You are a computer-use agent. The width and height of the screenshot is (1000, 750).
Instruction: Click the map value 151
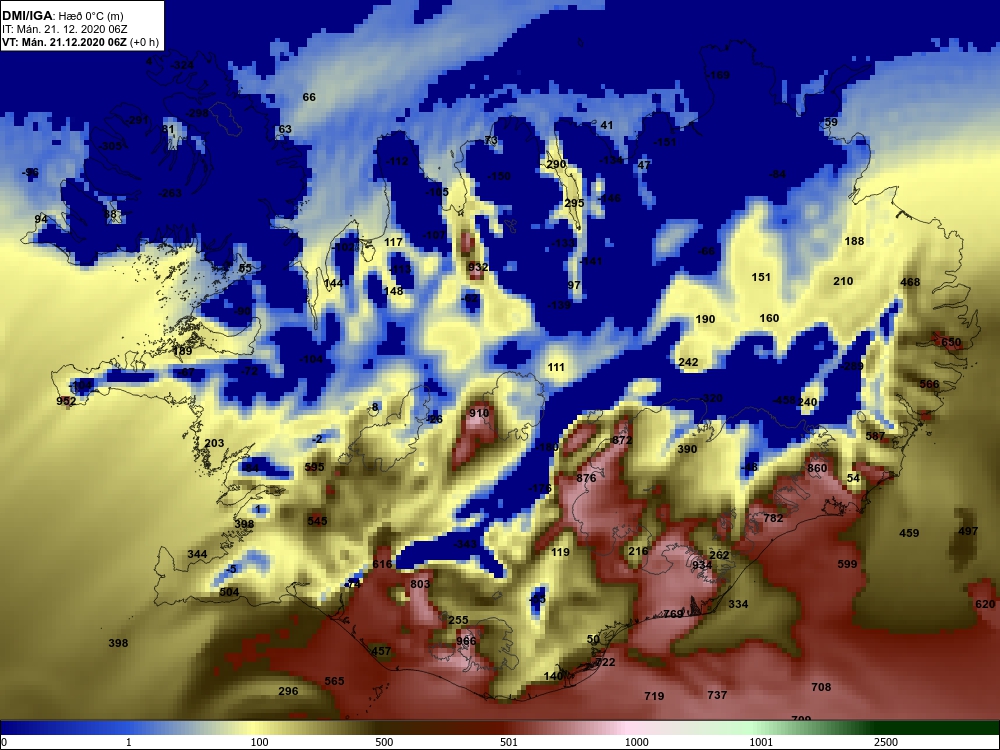[x=761, y=277]
